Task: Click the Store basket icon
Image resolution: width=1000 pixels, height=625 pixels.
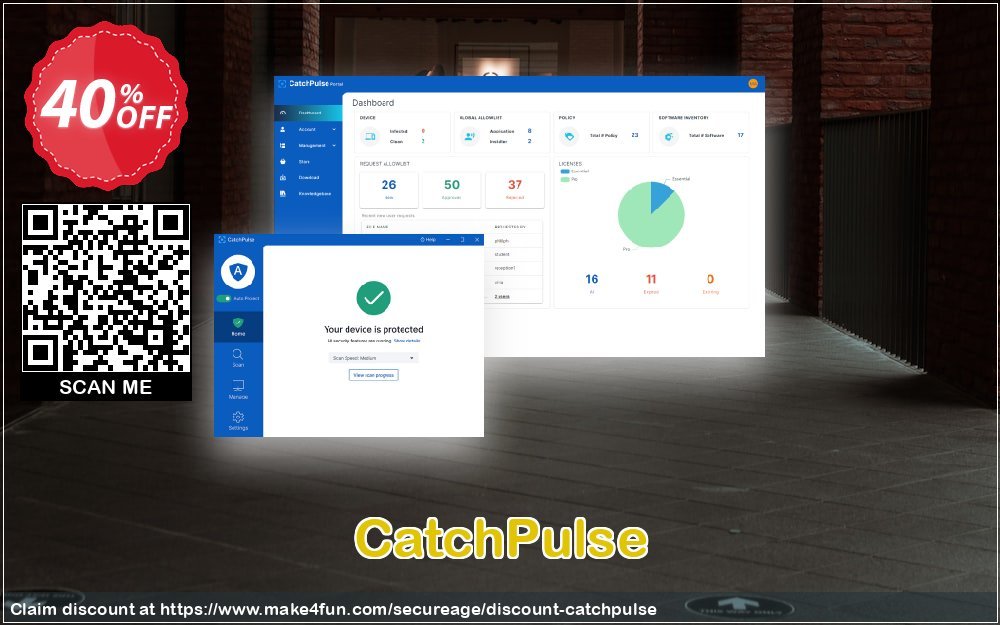Action: coord(283,161)
